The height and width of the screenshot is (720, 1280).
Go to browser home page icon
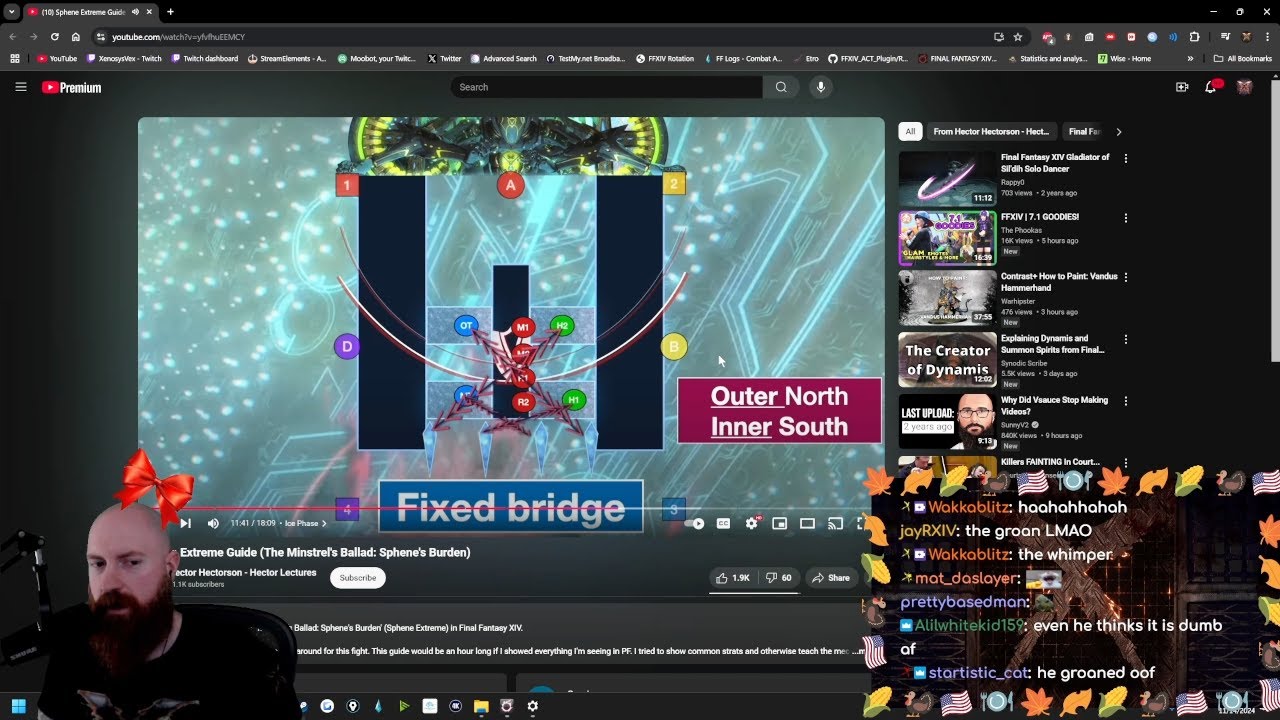[75, 37]
